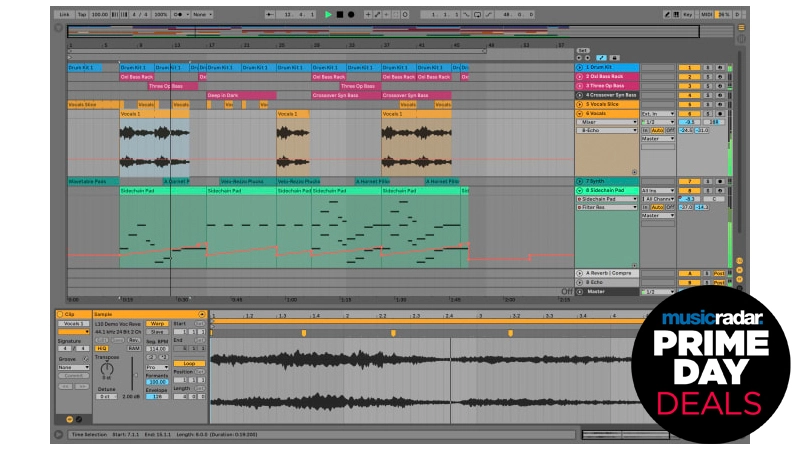Collapse the 8 Sidechain Pad track

tap(580, 190)
